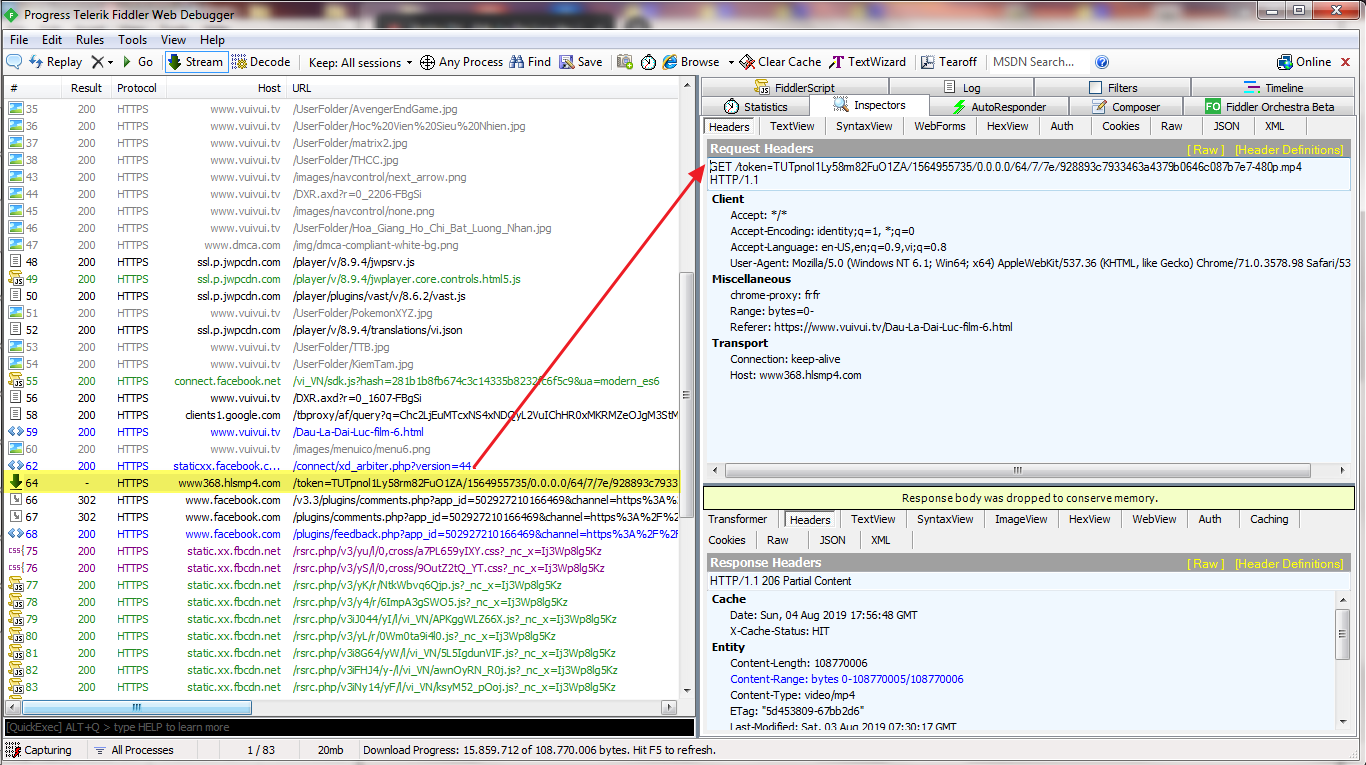
Task: Open Find sessions binoculars tool
Action: pyautogui.click(x=530, y=62)
